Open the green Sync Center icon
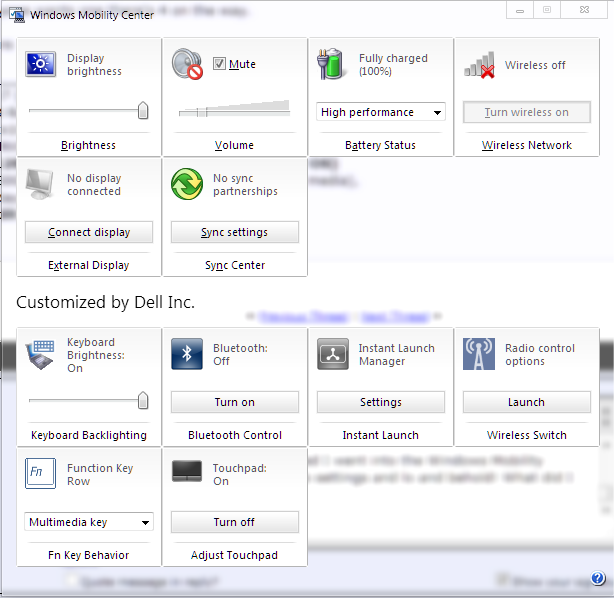The image size is (614, 598). (187, 184)
